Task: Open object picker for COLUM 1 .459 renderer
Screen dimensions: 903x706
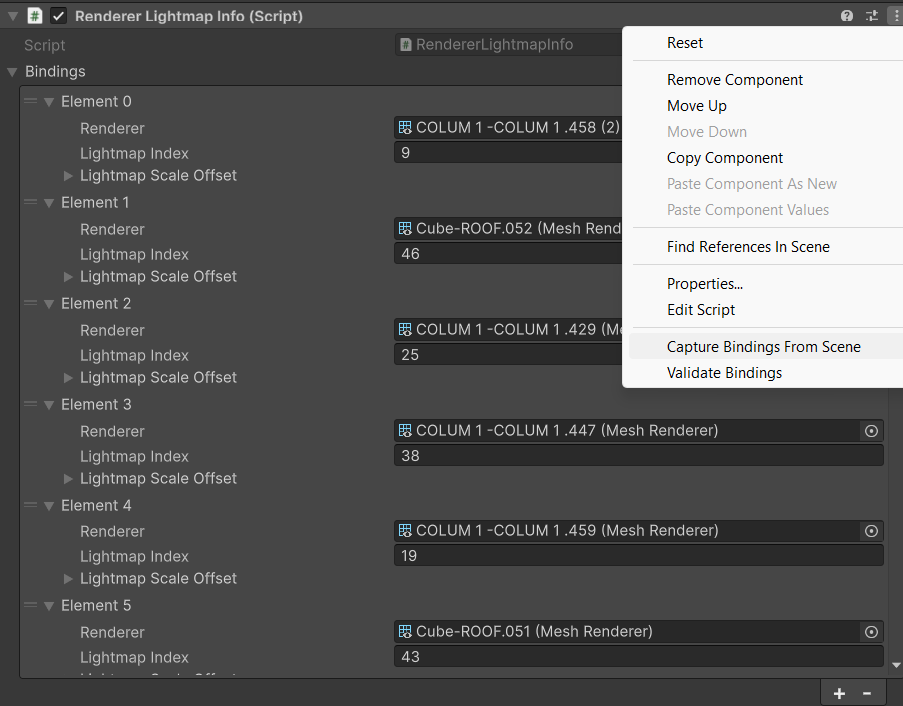Action: point(871,531)
